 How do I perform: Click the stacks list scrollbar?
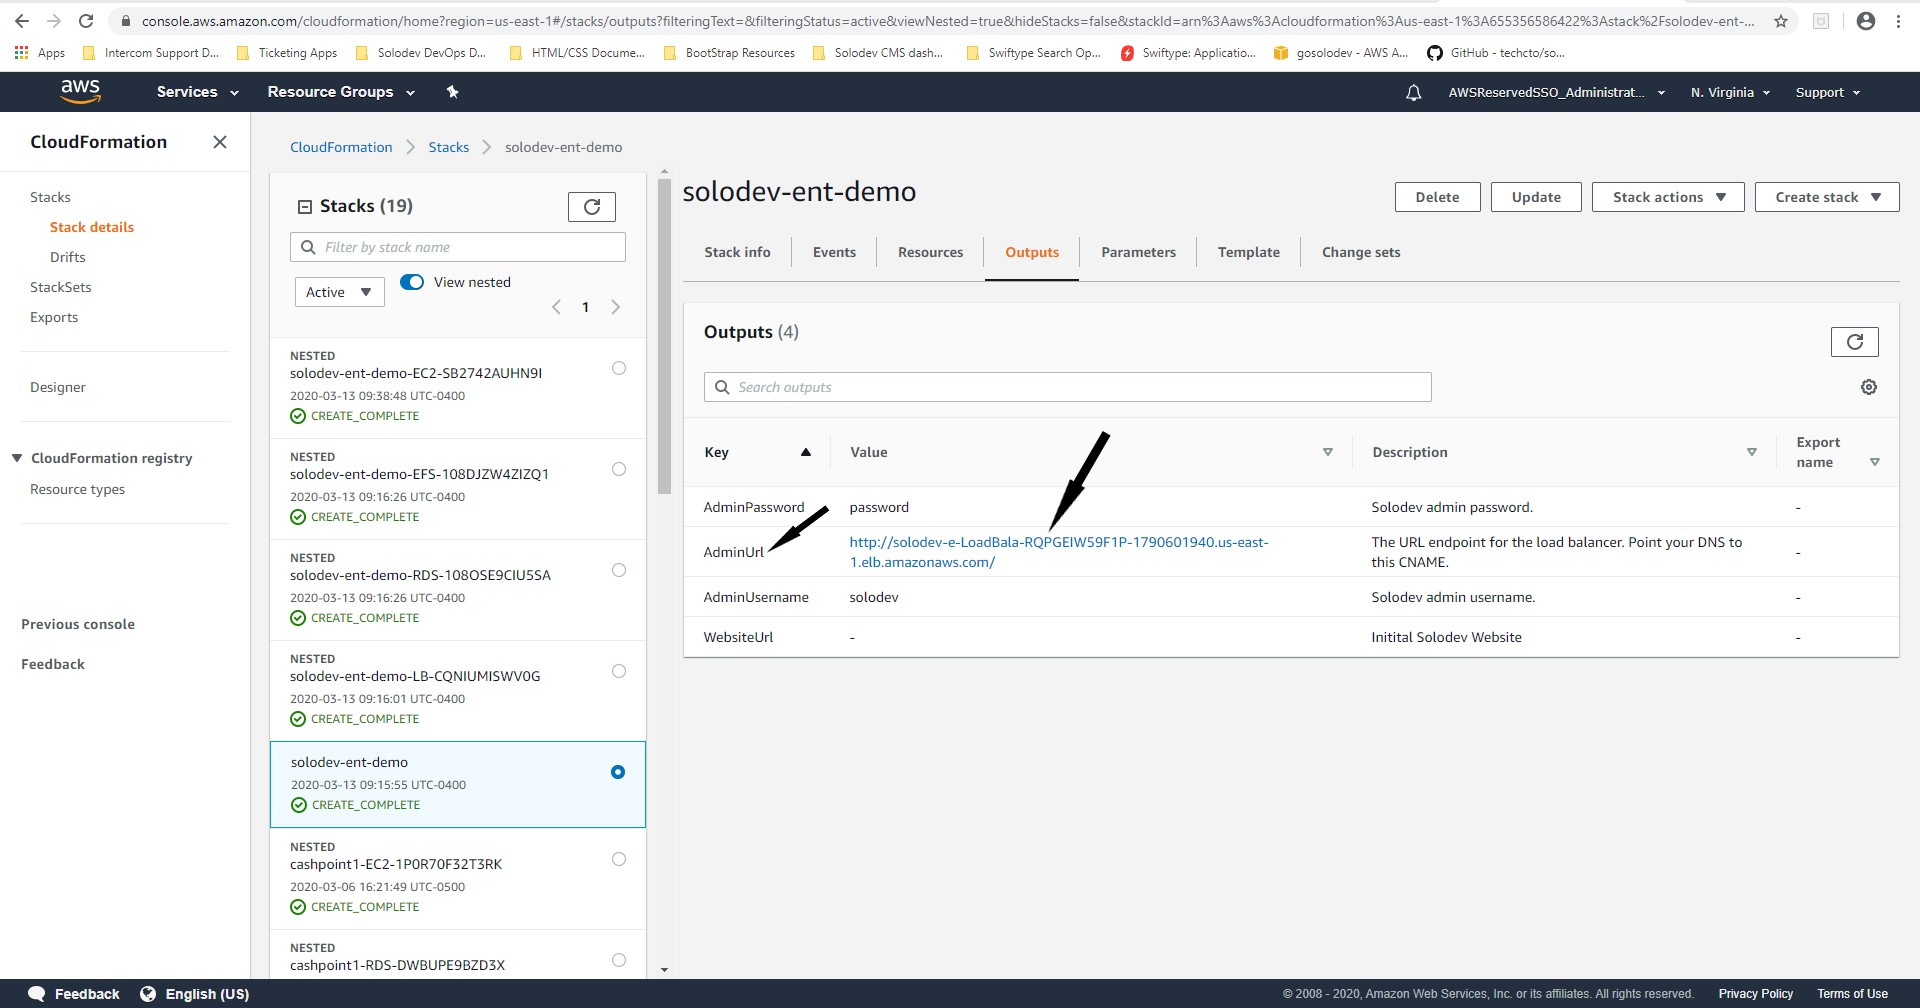point(665,336)
